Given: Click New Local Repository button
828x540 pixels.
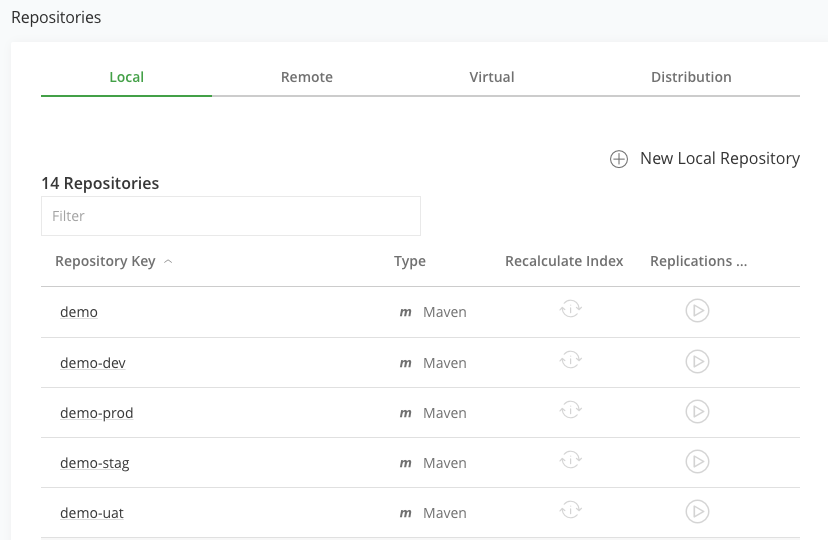Looking at the screenshot, I should [705, 159].
